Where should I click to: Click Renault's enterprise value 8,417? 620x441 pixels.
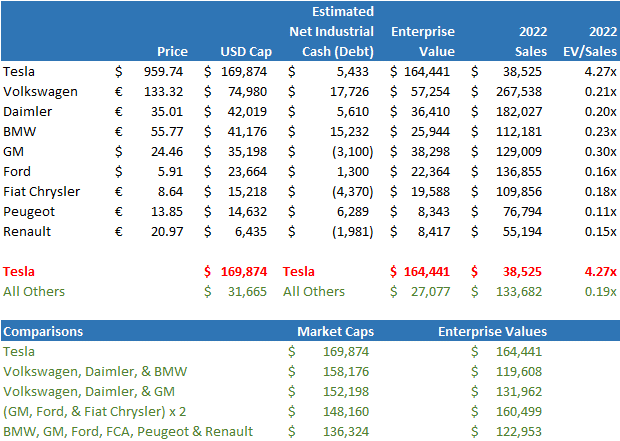point(434,231)
